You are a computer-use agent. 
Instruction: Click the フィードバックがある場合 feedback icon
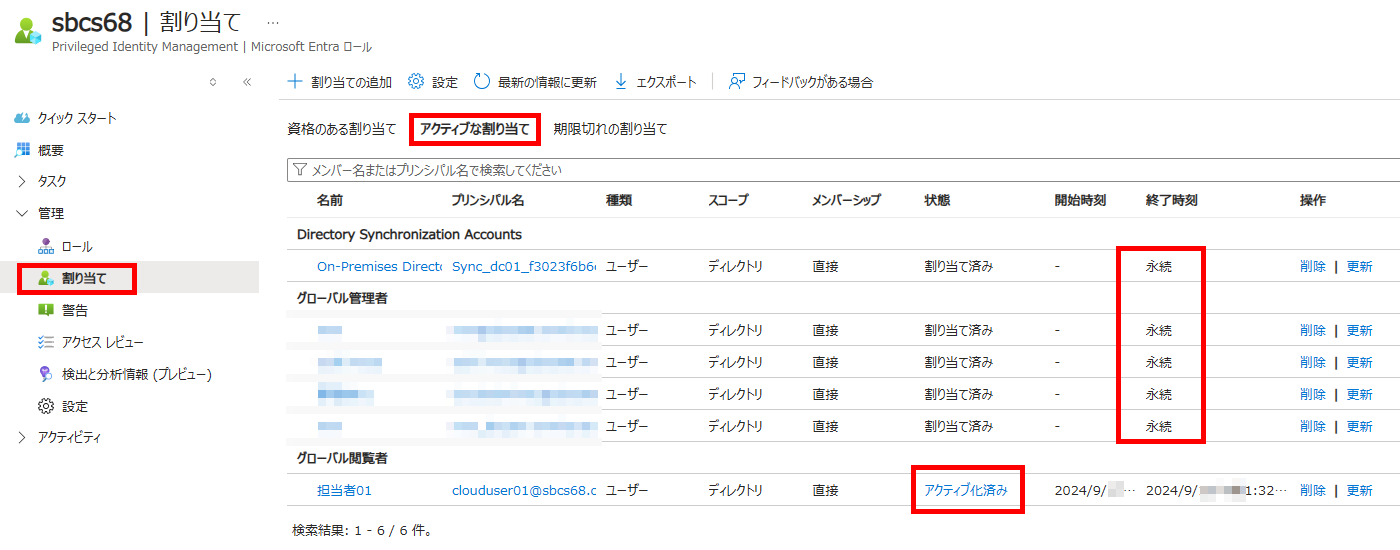click(x=737, y=82)
